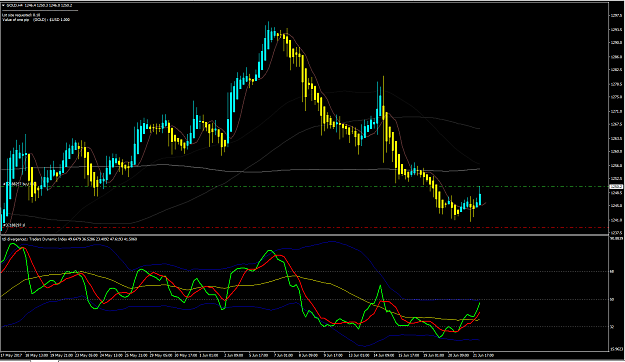Click the 50 level on the indicator scale
The image size is (625, 362).
click(x=612, y=299)
